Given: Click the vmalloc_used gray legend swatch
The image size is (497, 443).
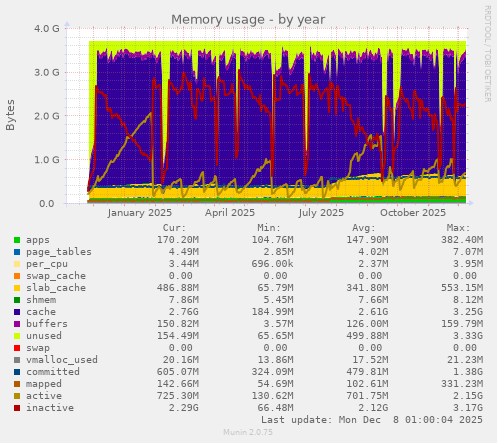Looking at the screenshot, I should coord(17,360).
